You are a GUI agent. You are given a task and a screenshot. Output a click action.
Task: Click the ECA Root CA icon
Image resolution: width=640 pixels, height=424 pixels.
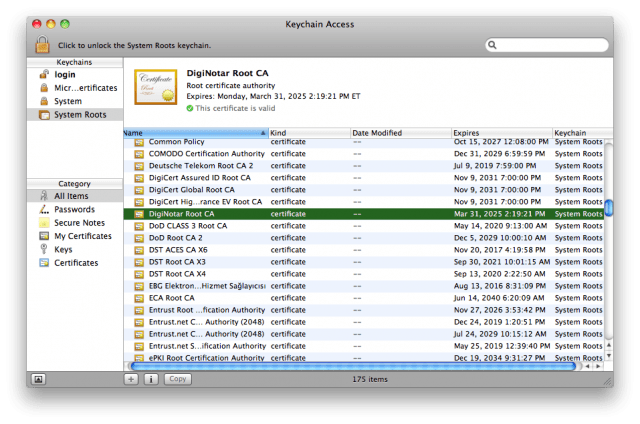139,298
